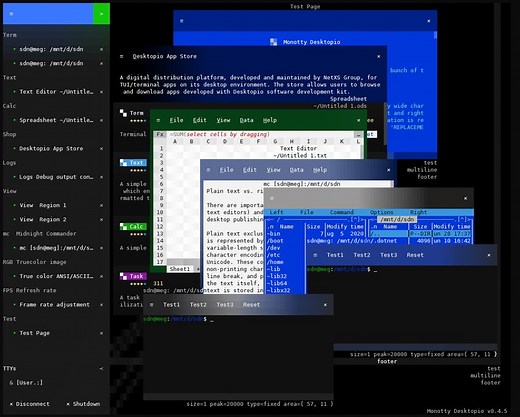The height and width of the screenshot is (417, 520).
Task: Open the Text Editor window's hamburger menu
Action: point(208,170)
